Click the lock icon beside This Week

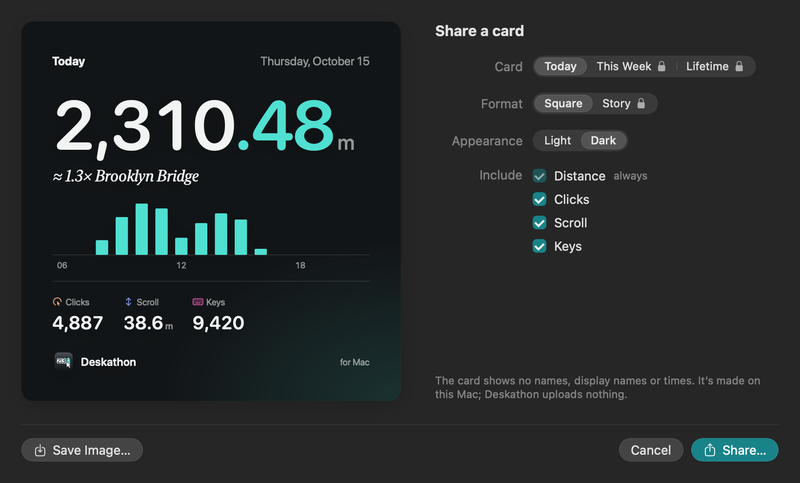(x=662, y=66)
